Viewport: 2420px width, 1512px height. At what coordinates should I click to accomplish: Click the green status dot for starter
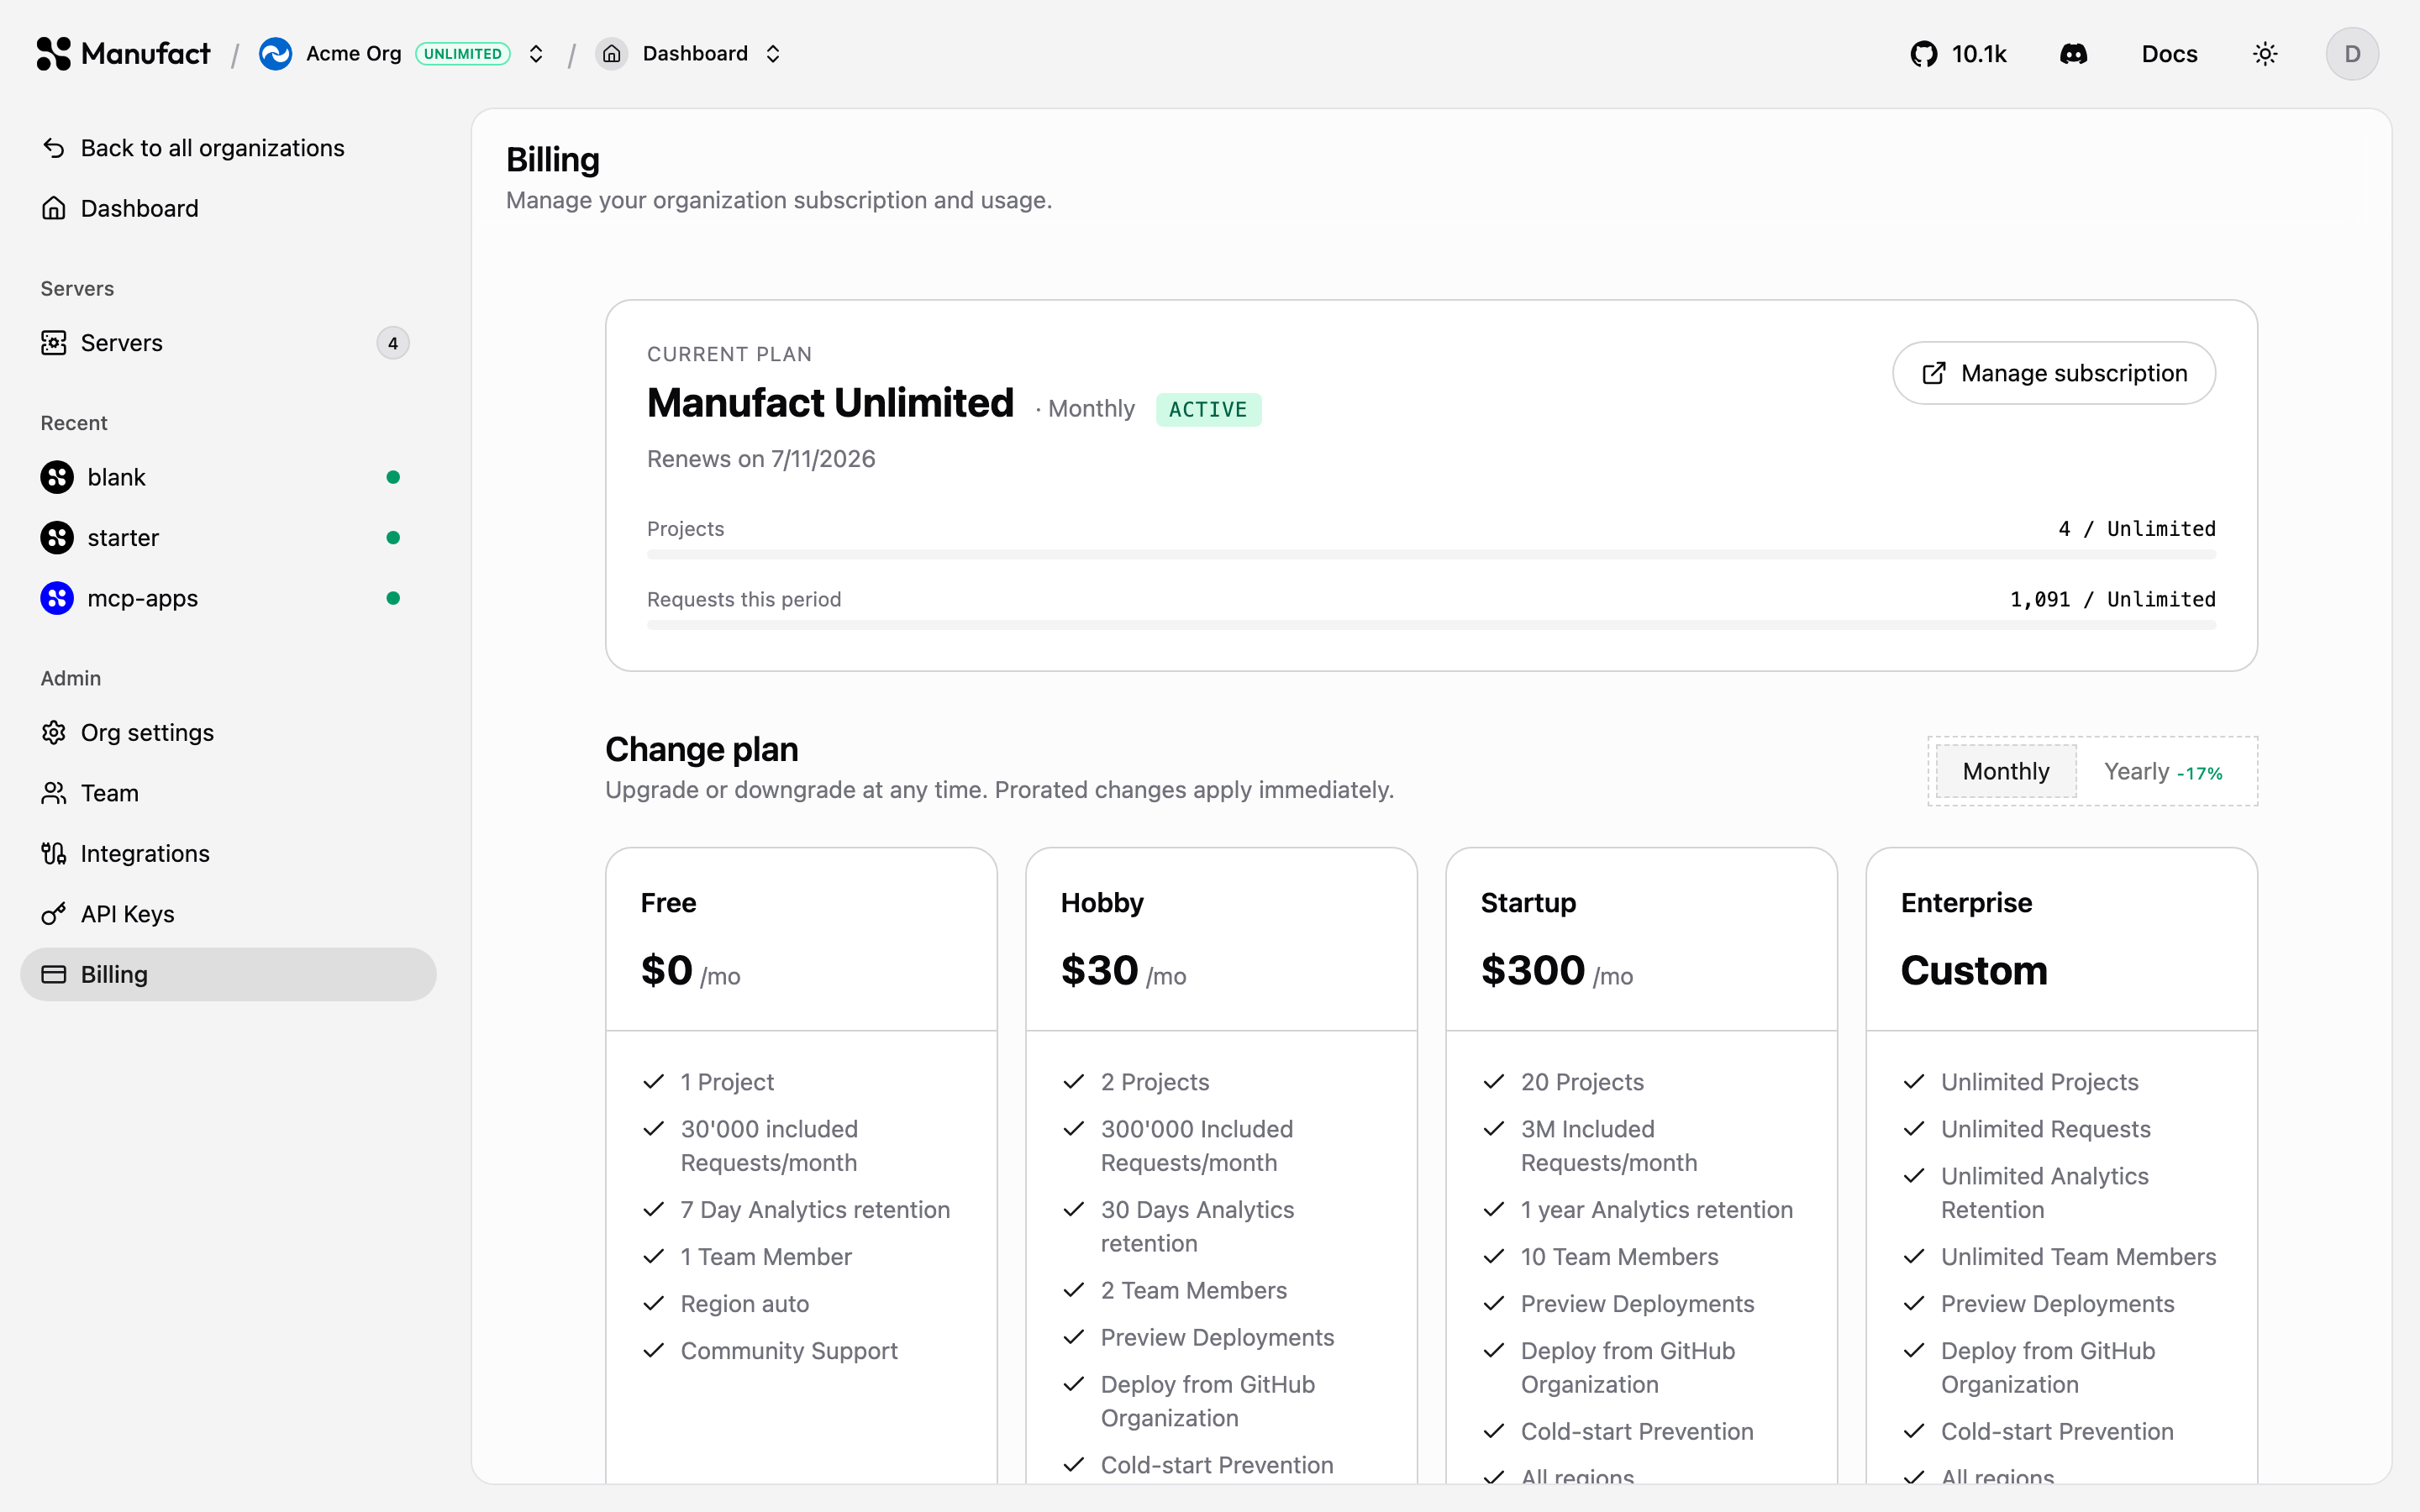point(393,538)
